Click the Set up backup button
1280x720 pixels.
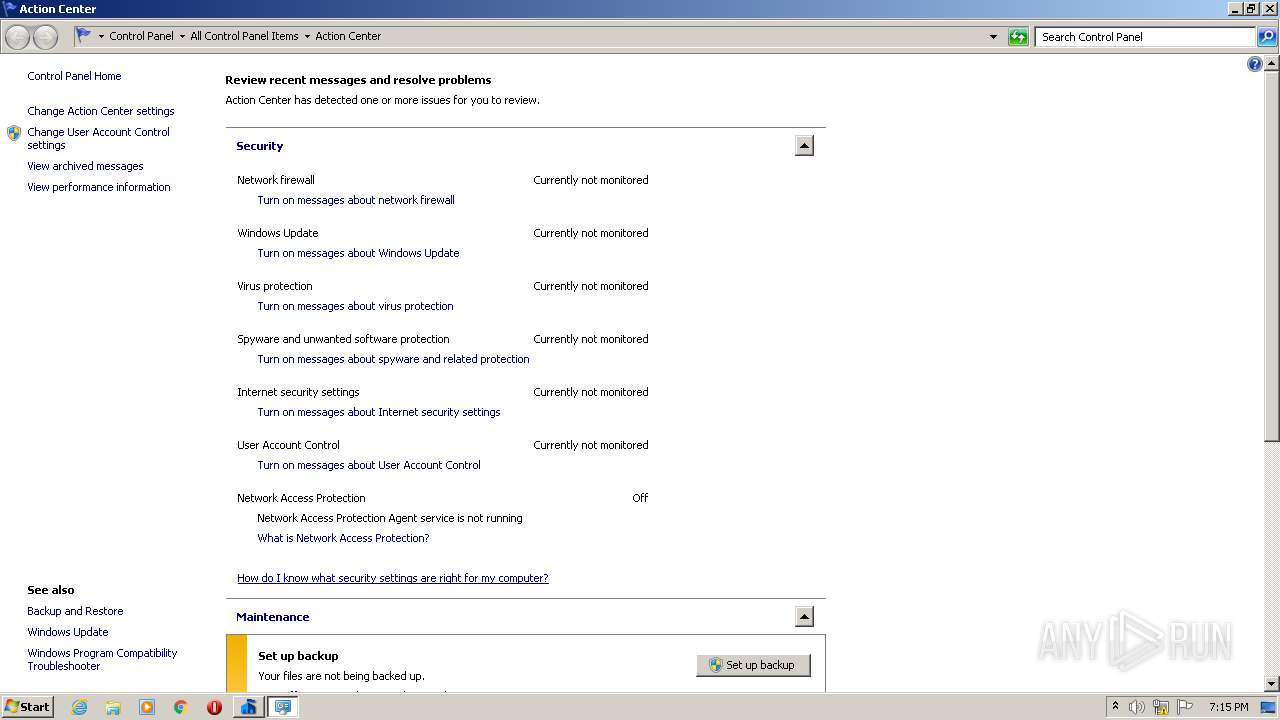point(753,665)
